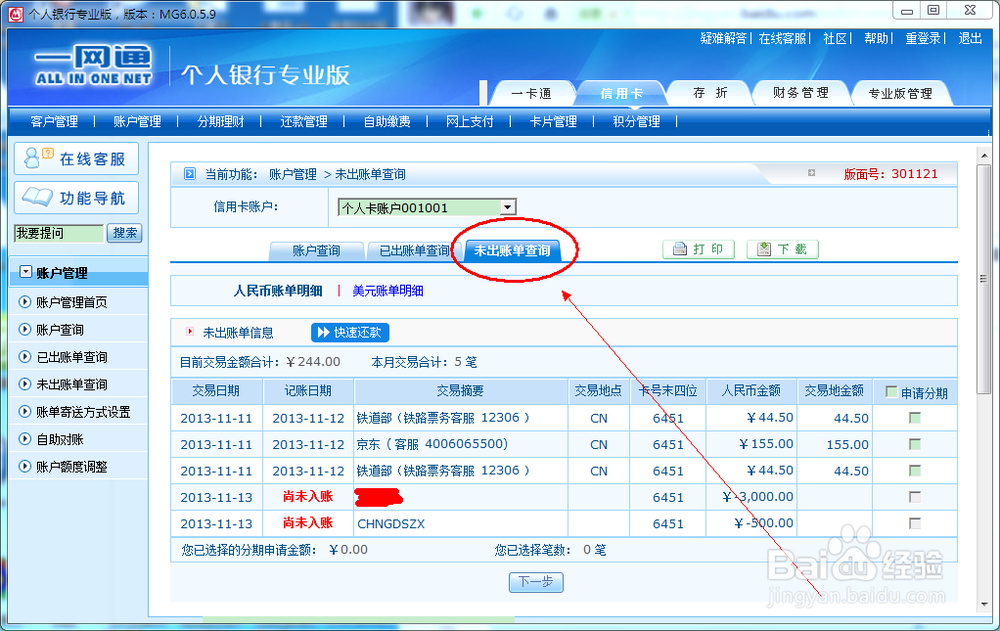Check the installment box on the CHNGDSZX row
1000x631 pixels.
click(914, 523)
